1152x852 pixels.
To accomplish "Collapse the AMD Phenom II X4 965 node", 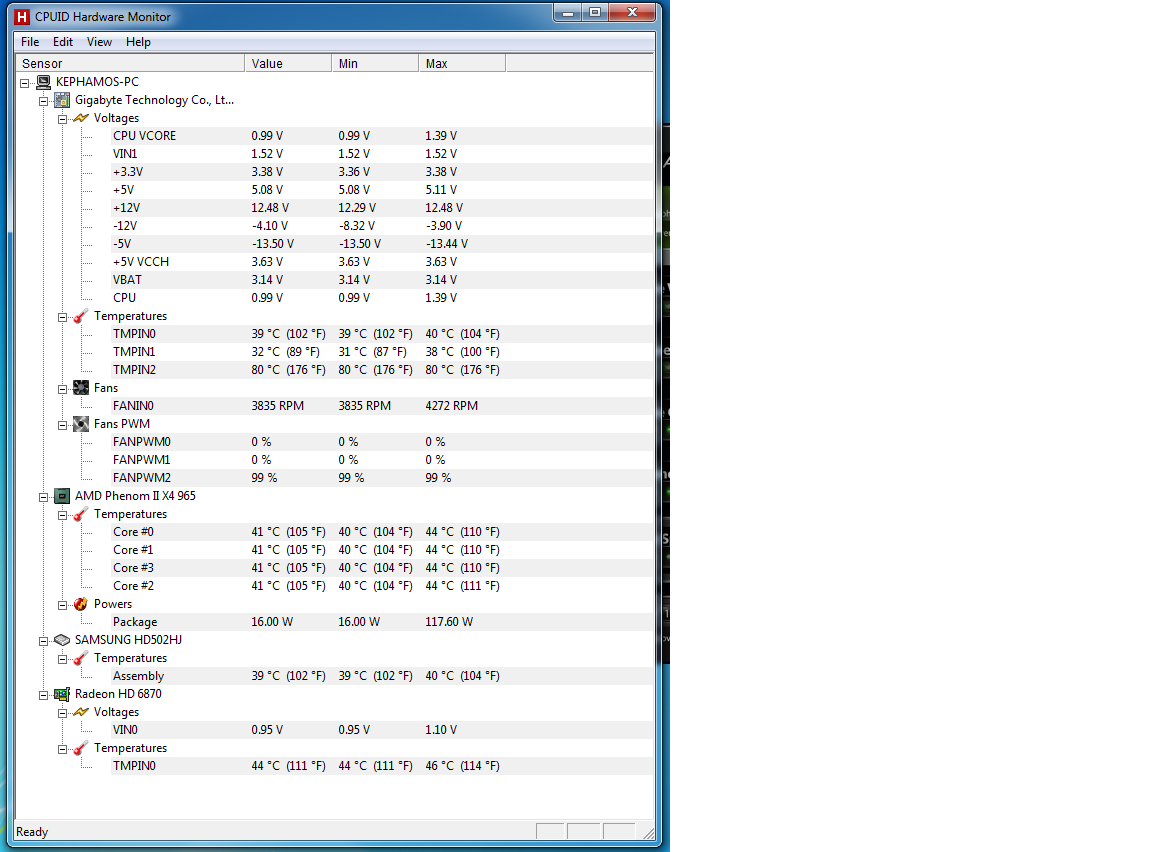I will pos(43,497).
